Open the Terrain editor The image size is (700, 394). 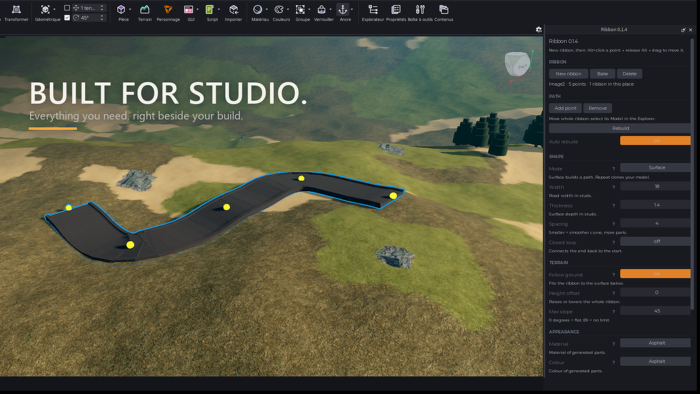[145, 12]
